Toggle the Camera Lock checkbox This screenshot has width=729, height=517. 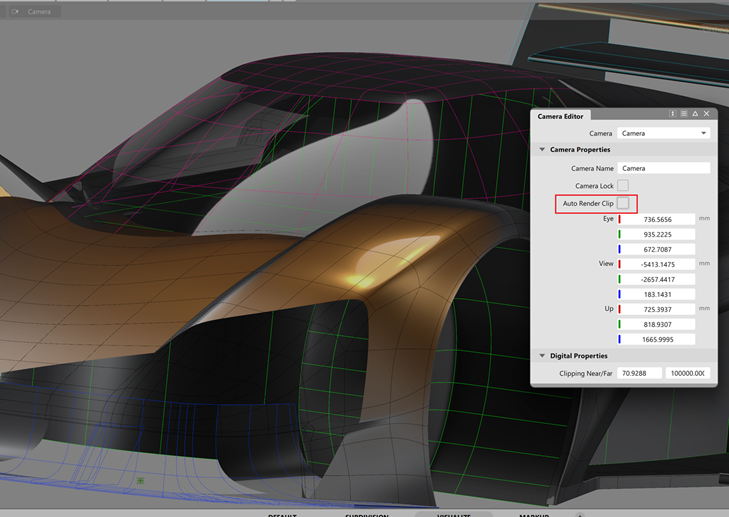tap(623, 186)
